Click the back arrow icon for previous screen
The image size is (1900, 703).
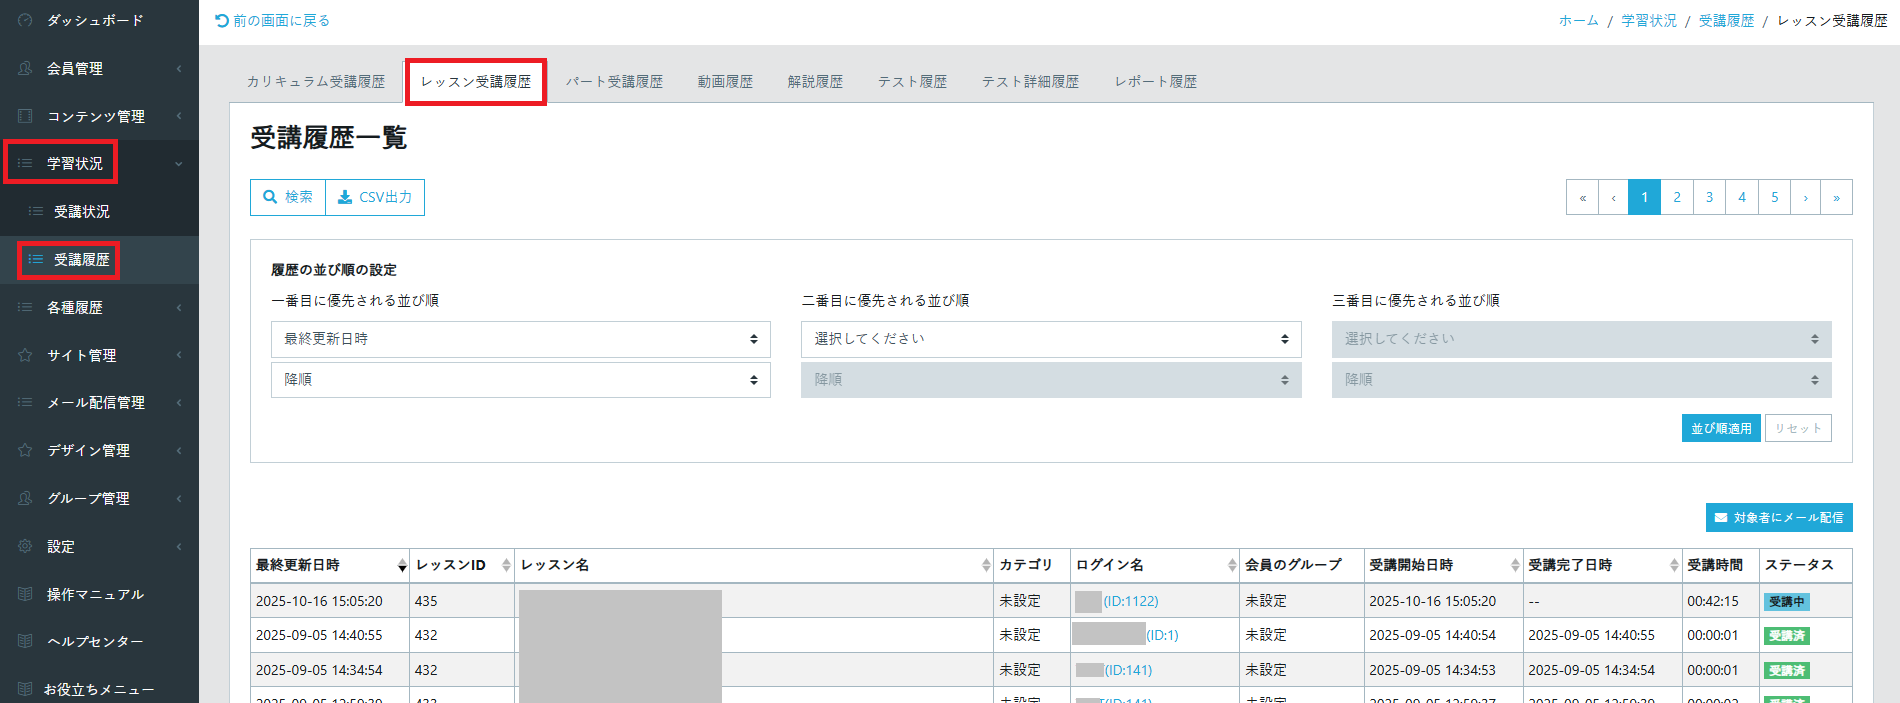[222, 20]
